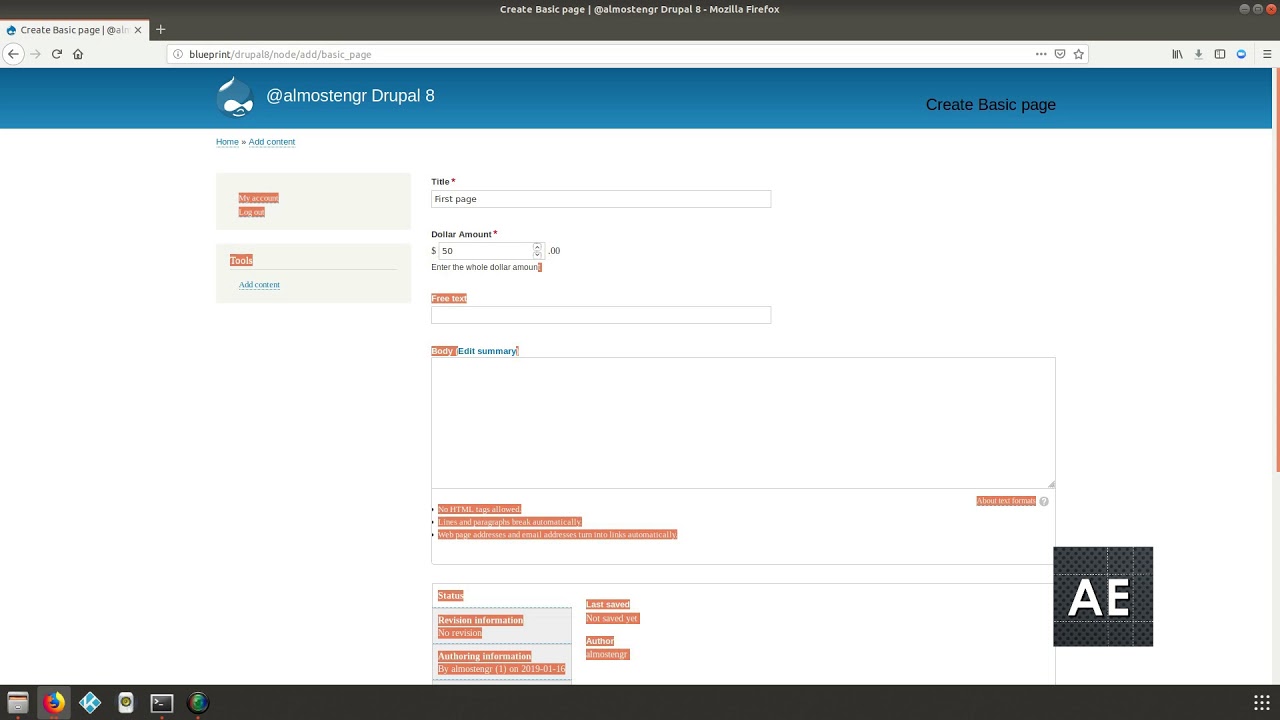Click in the Title field
Screen dimensions: 1280x720
tap(601, 199)
